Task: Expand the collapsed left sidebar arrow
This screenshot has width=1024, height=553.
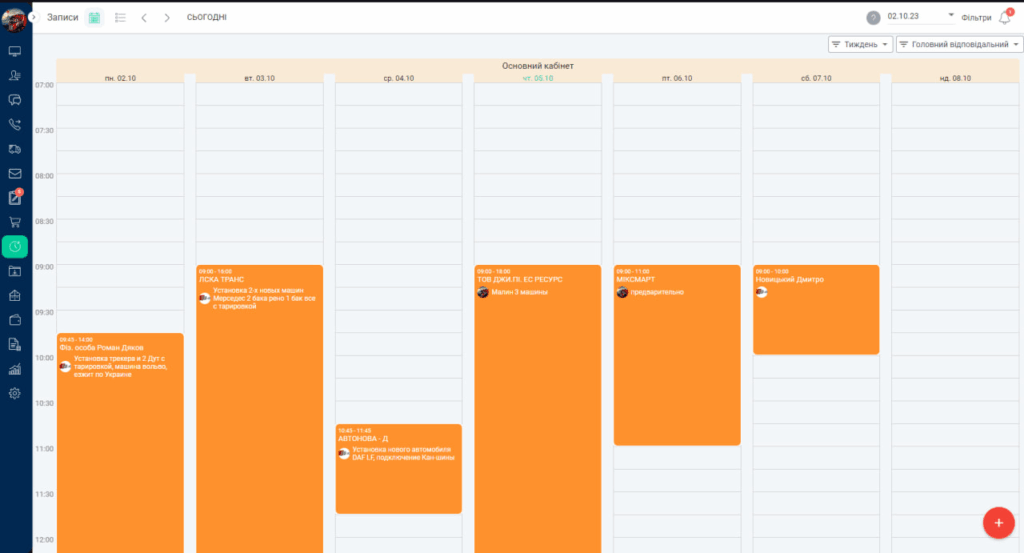Action: coord(33,17)
